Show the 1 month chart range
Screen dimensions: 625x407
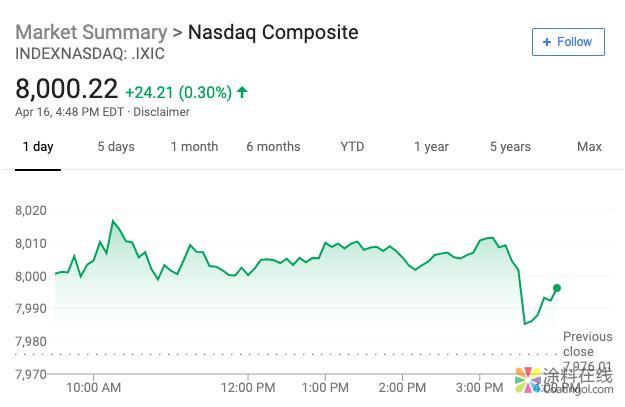pyautogui.click(x=194, y=147)
